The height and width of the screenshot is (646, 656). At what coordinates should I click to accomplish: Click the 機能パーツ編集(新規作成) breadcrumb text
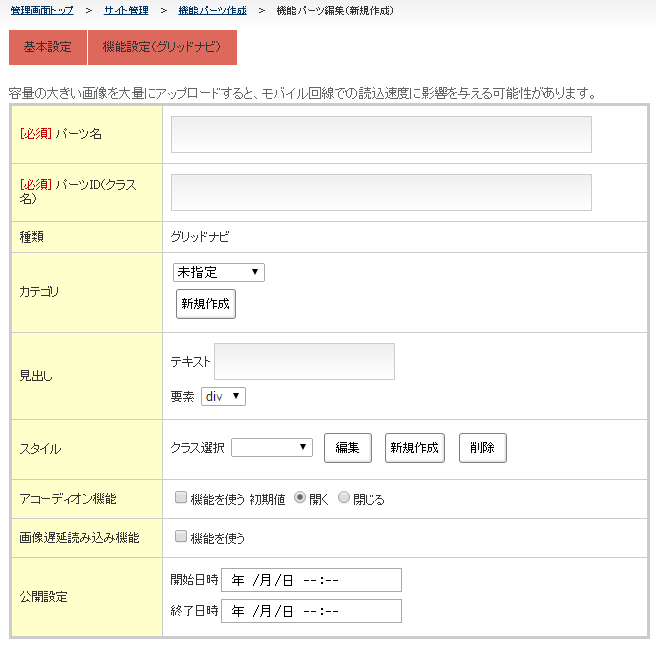[335, 10]
